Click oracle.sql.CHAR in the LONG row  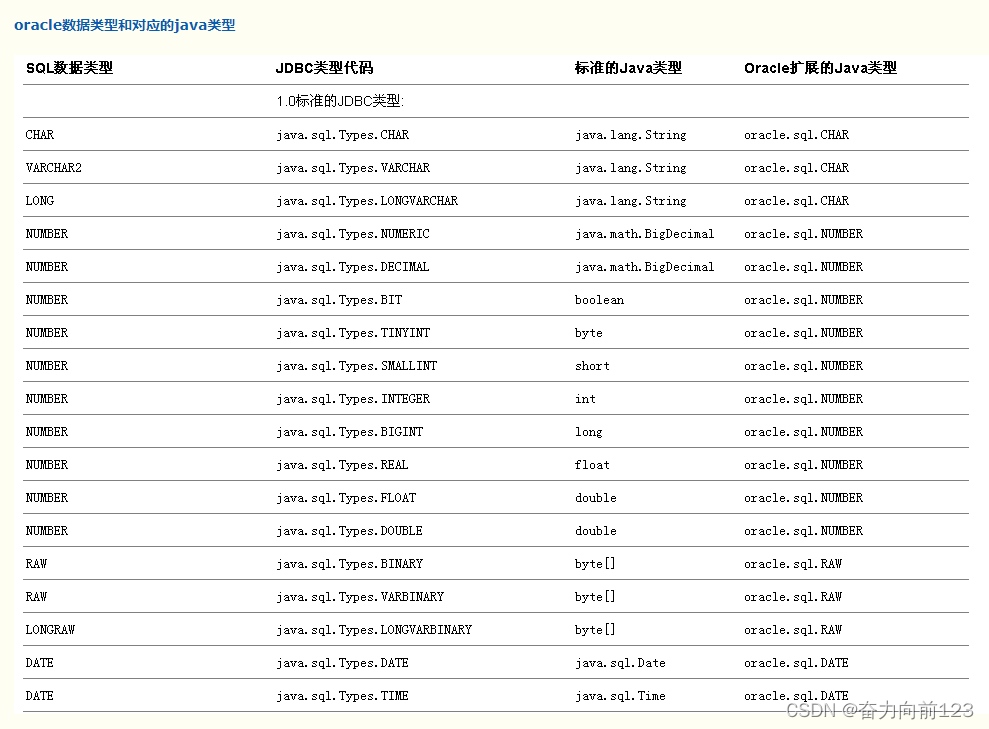pyautogui.click(x=797, y=201)
